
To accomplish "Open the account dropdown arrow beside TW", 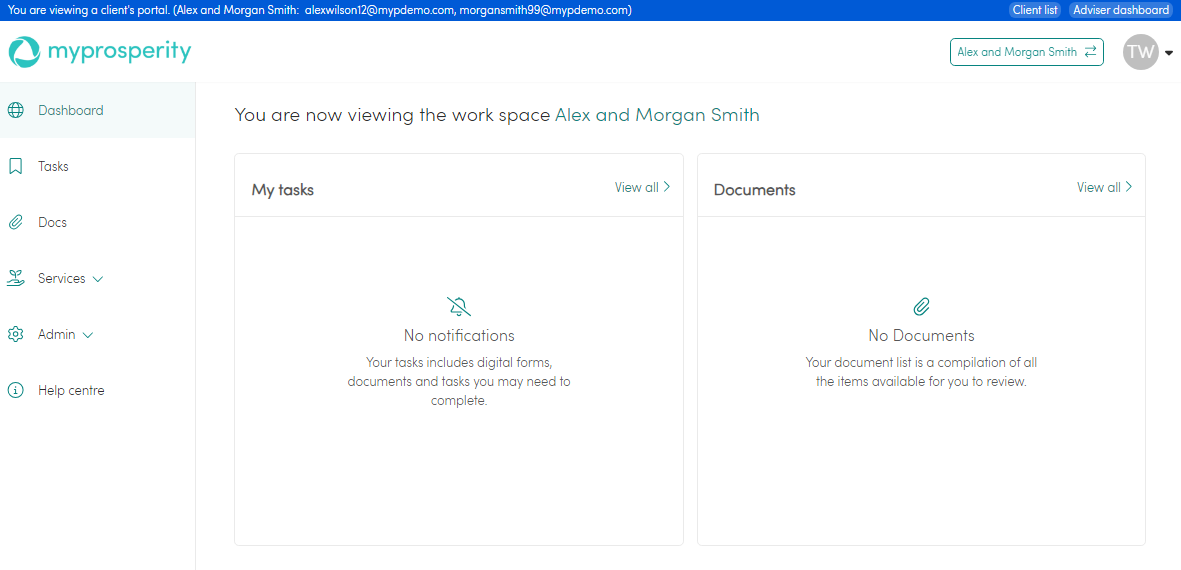I will click(1169, 53).
